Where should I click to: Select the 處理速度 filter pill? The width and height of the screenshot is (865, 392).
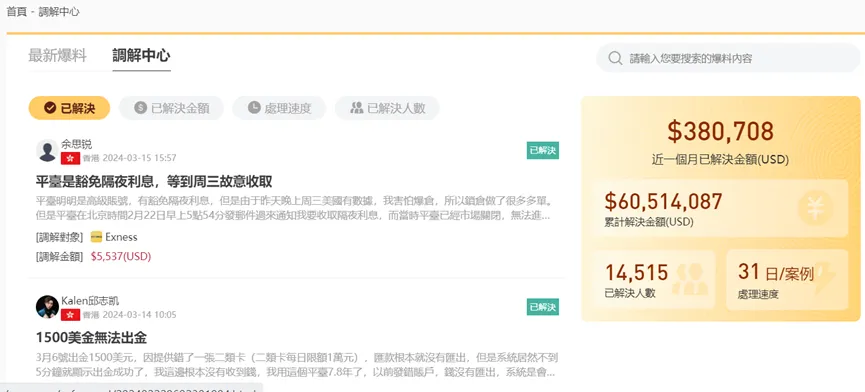coord(279,108)
